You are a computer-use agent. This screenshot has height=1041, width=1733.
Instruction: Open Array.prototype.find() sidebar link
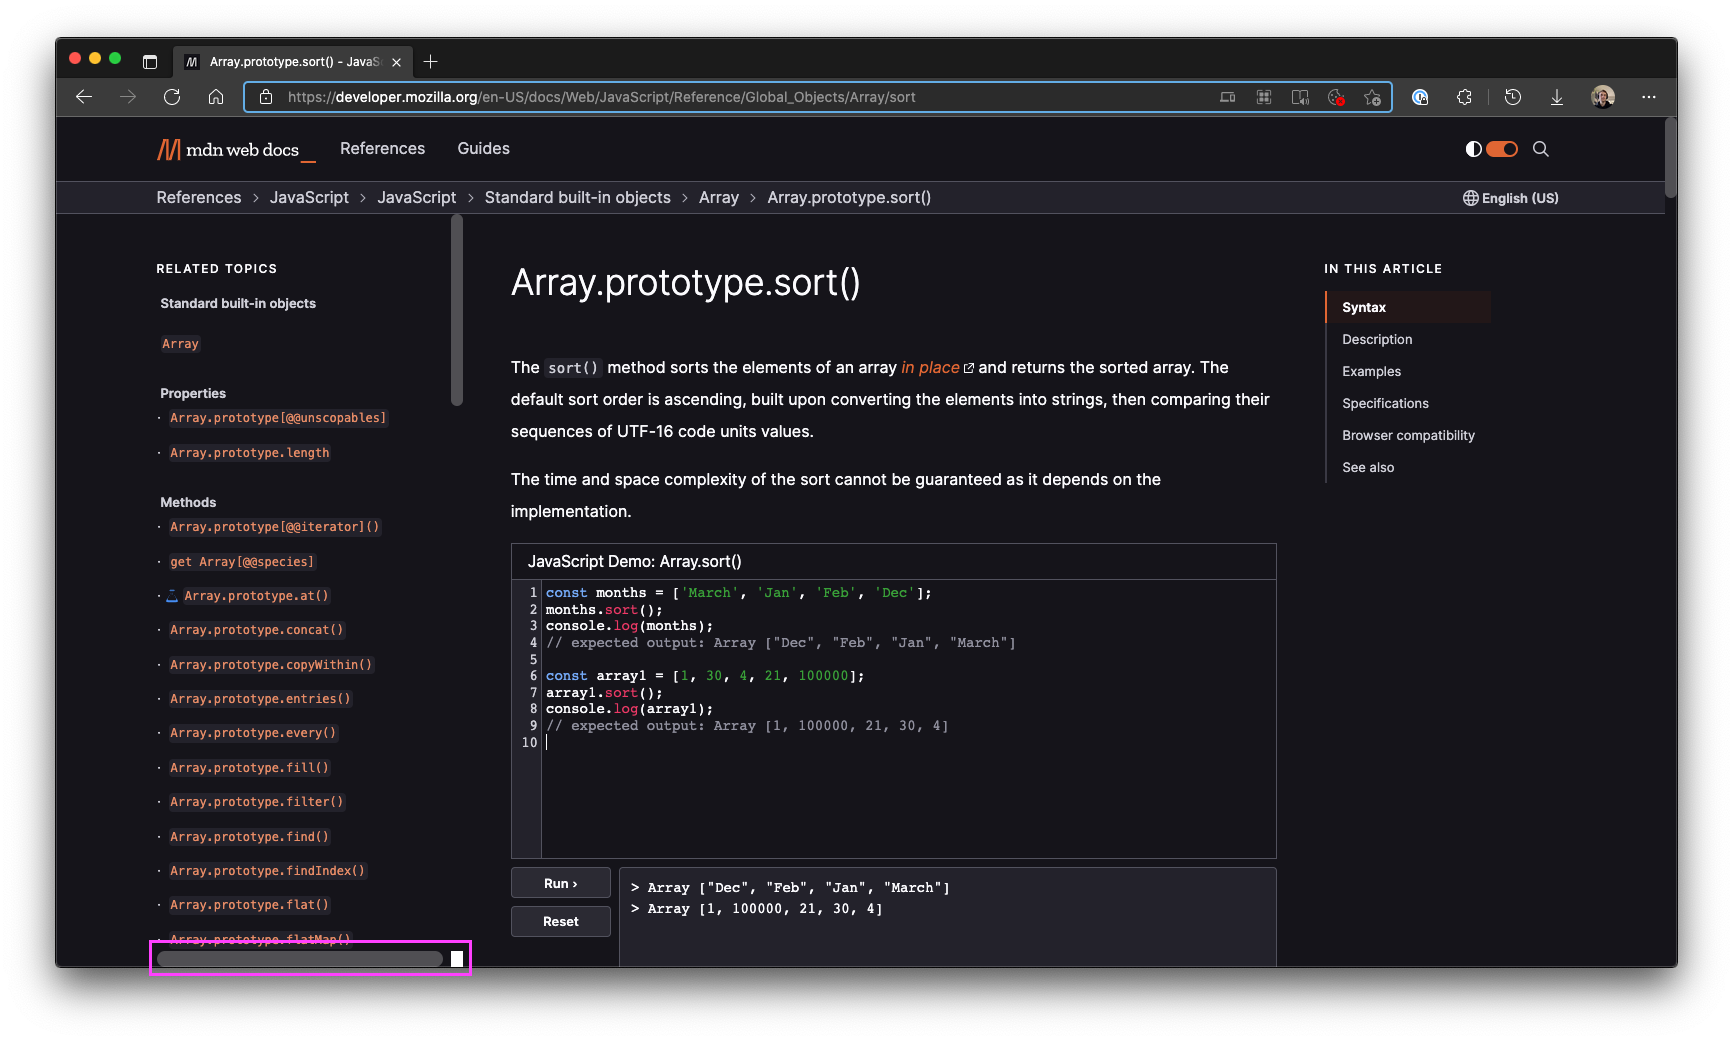(249, 837)
